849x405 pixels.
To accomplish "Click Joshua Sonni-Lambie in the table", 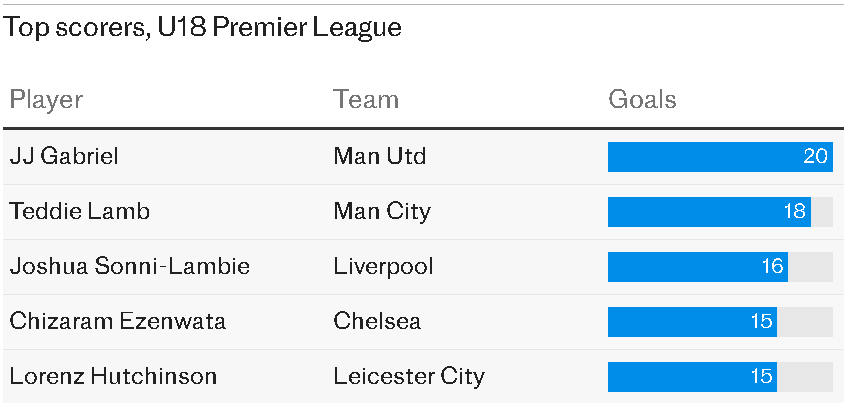I will click(x=129, y=266).
